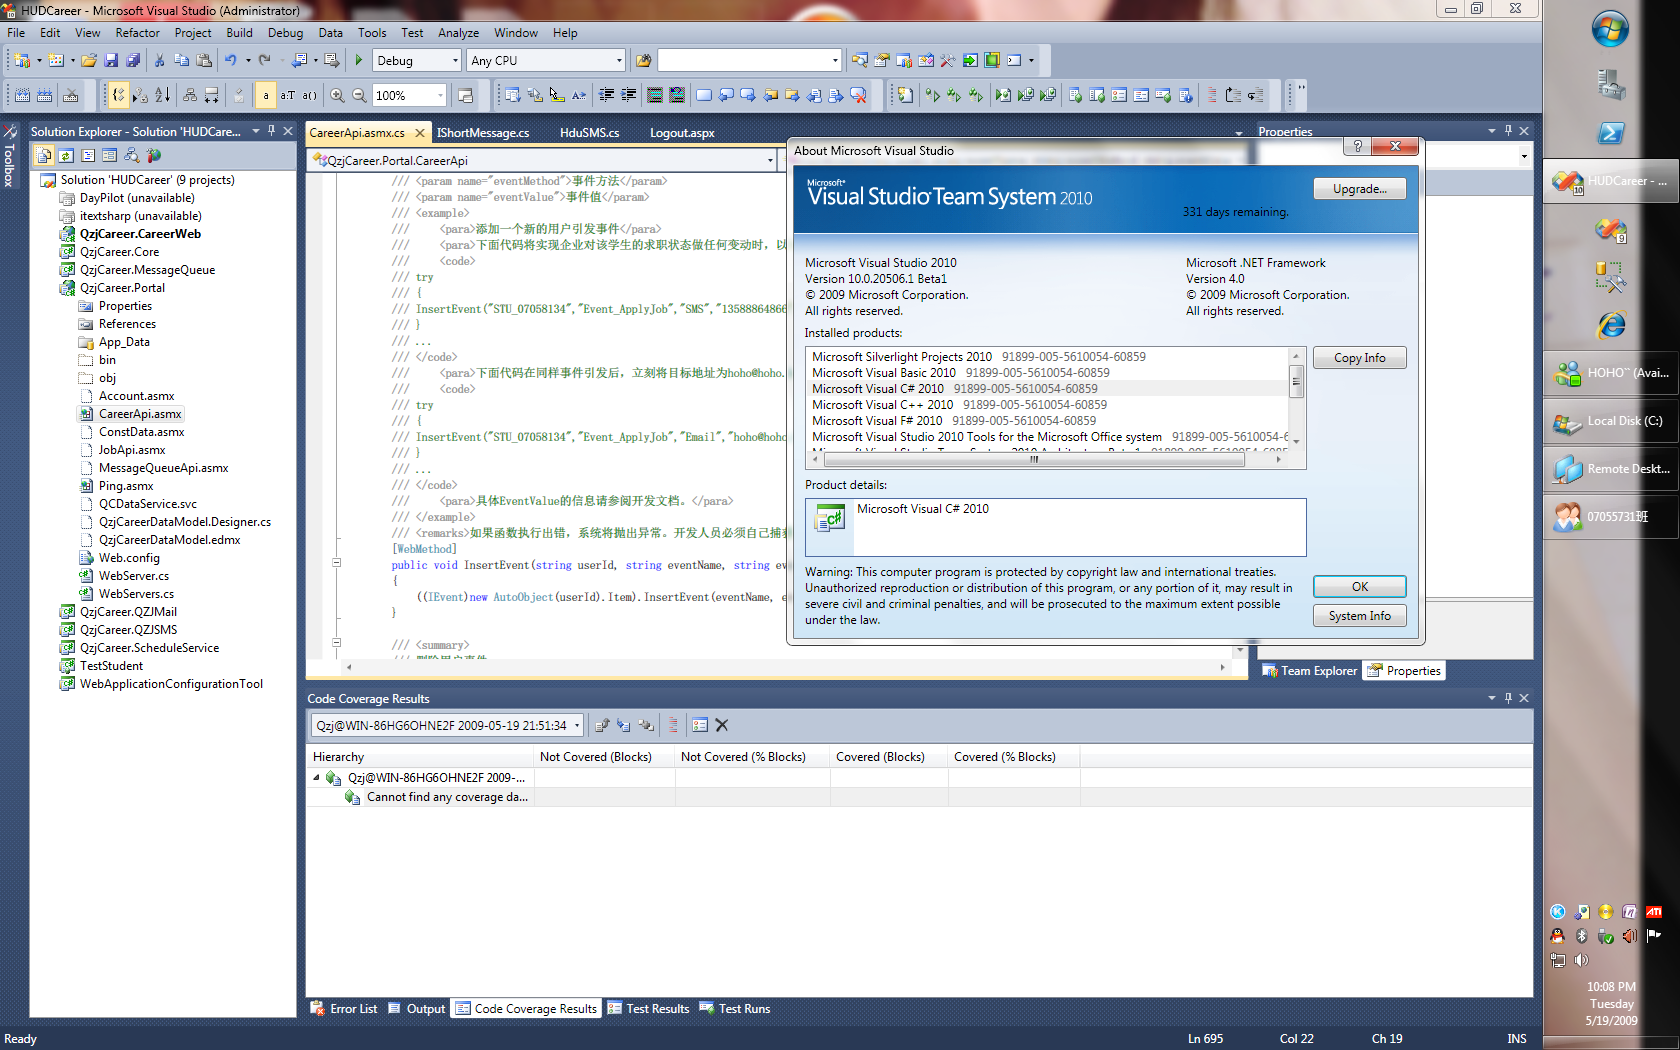Click the New Project toolbar icon
Image resolution: width=1680 pixels, height=1050 pixels.
(21, 60)
